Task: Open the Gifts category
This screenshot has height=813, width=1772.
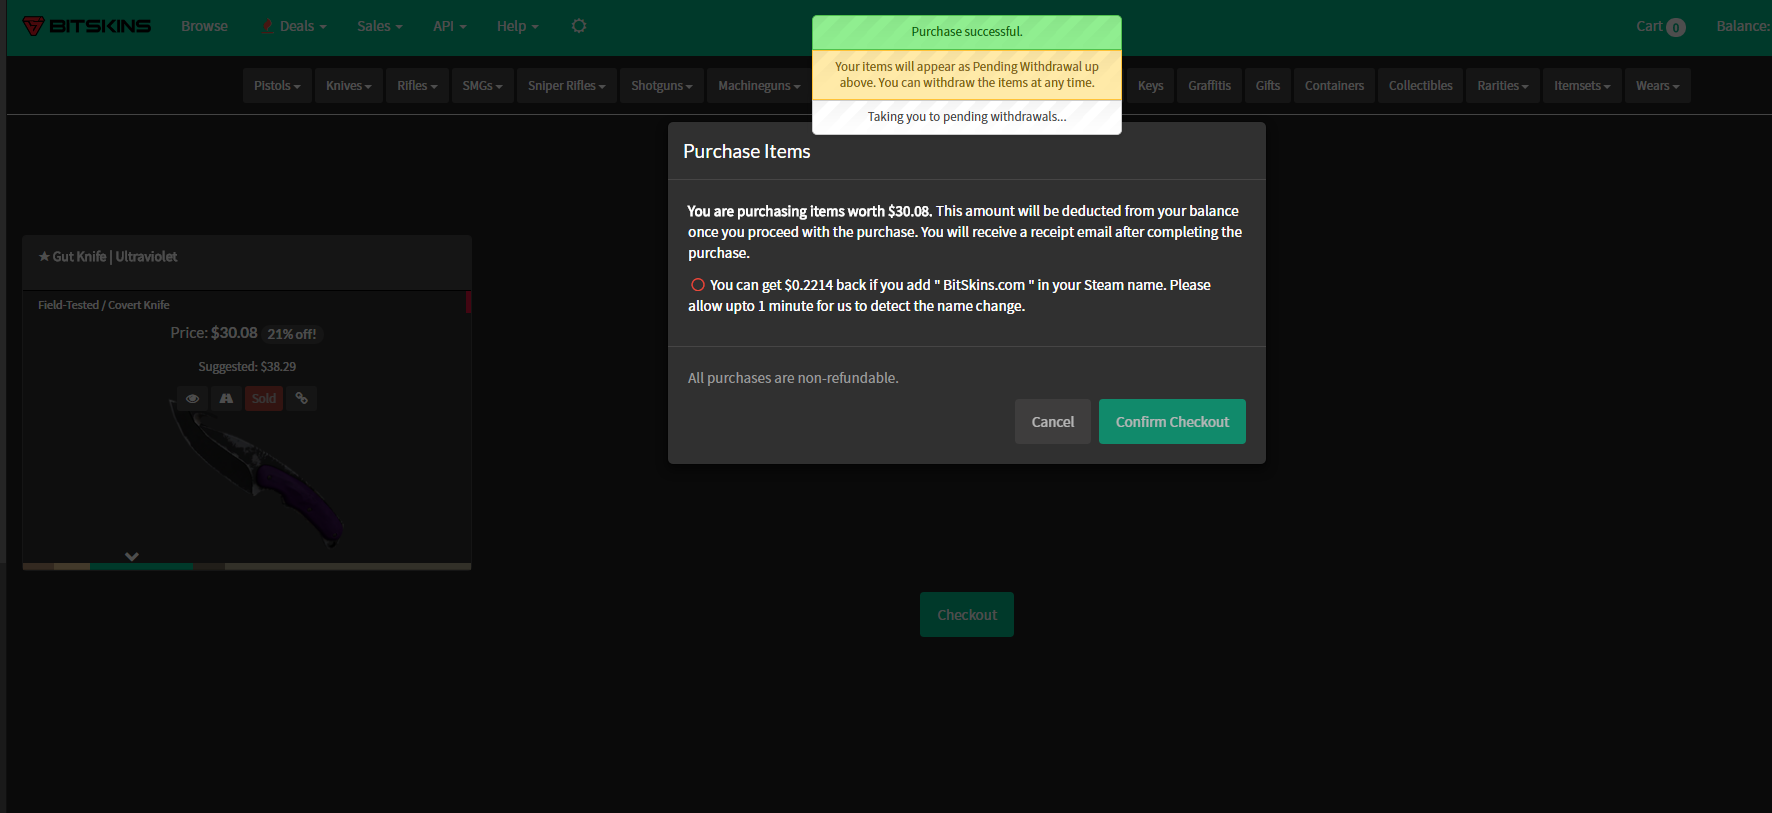Action: 1268,86
